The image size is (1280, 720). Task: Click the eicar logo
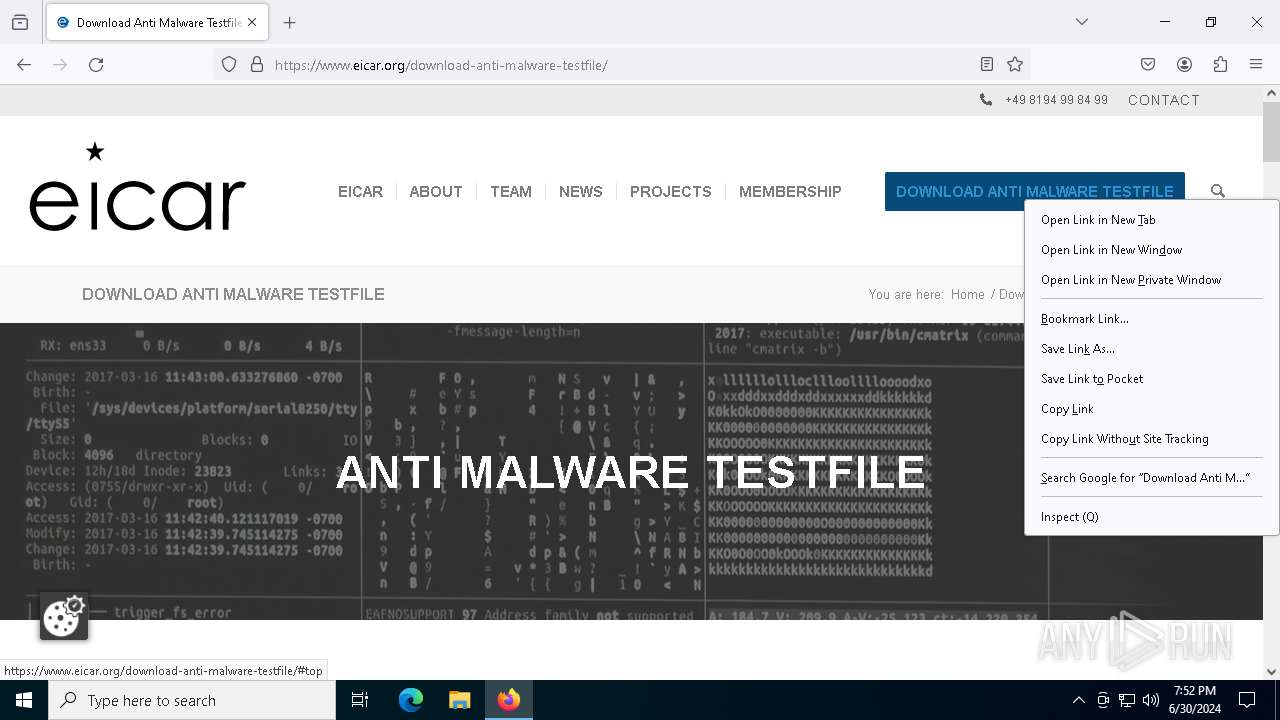(x=137, y=187)
